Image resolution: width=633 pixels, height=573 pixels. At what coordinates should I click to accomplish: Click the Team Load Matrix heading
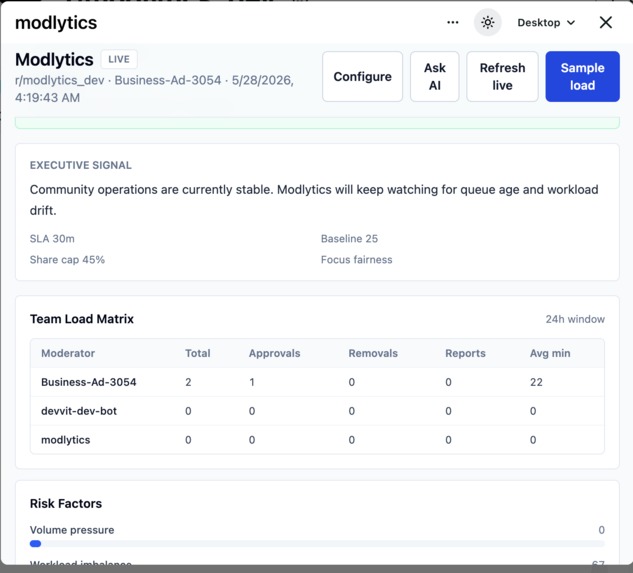82,319
